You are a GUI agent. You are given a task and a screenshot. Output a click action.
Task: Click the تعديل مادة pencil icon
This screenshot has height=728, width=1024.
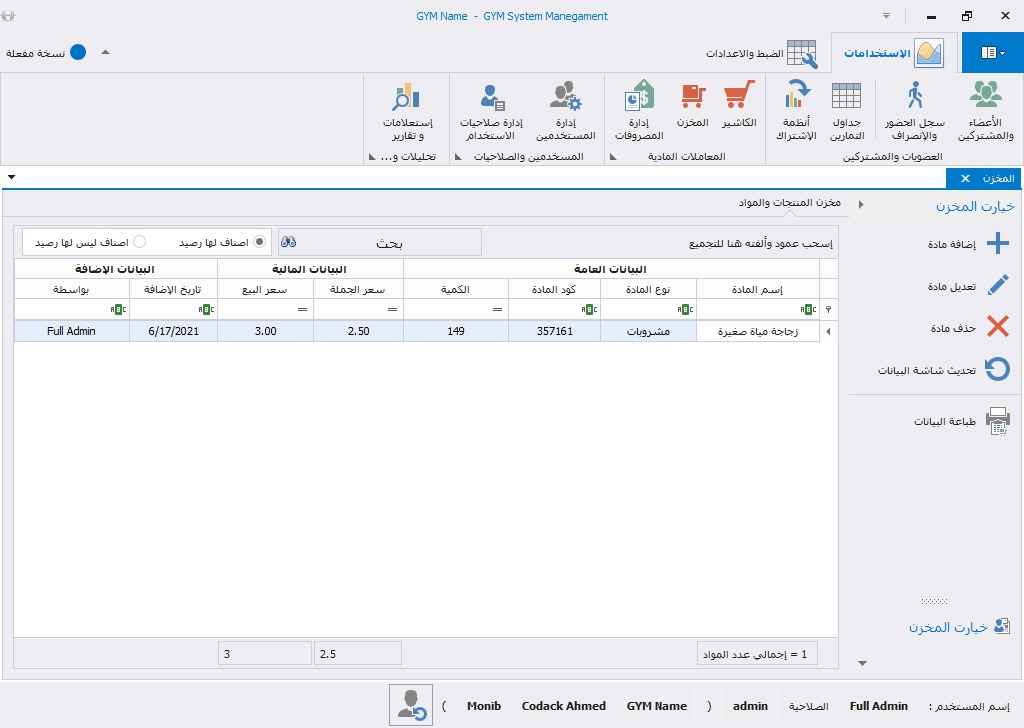coord(998,285)
